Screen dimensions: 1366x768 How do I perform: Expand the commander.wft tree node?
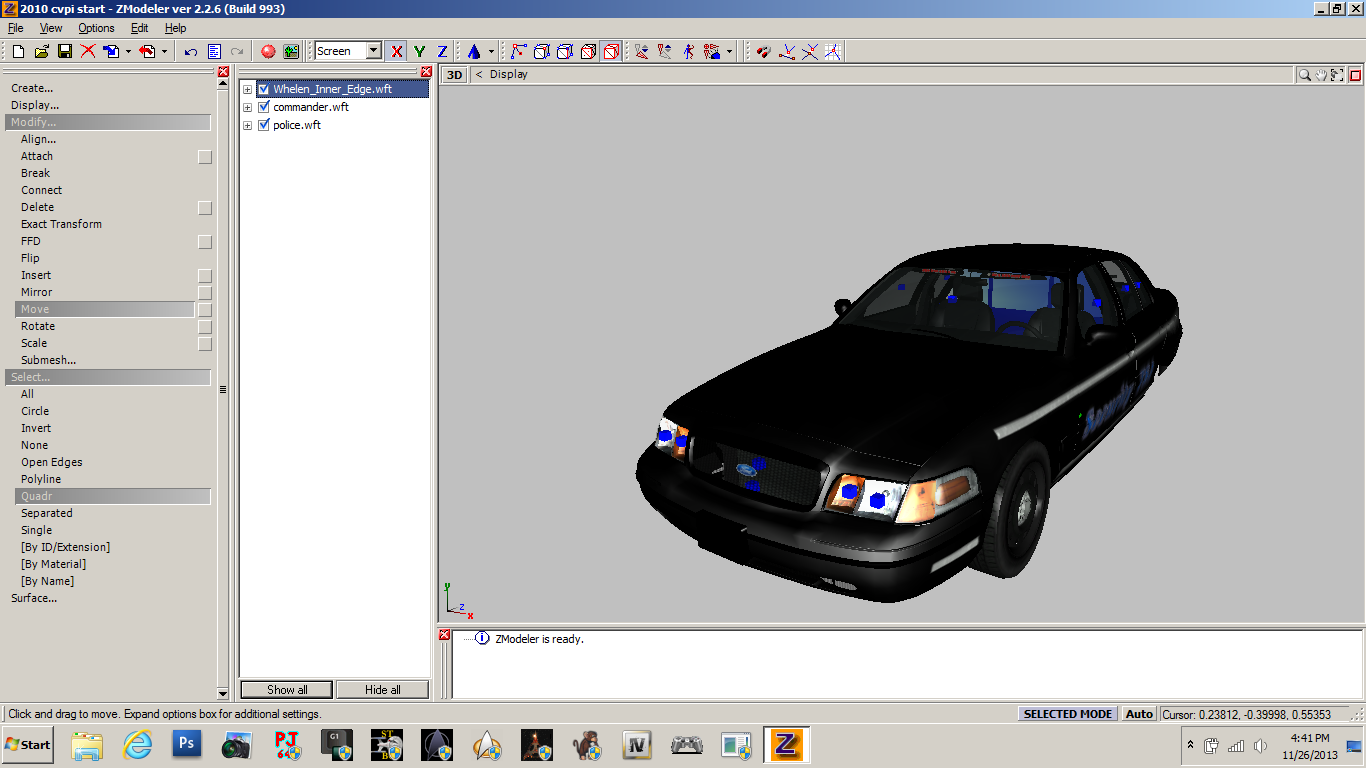(x=247, y=107)
